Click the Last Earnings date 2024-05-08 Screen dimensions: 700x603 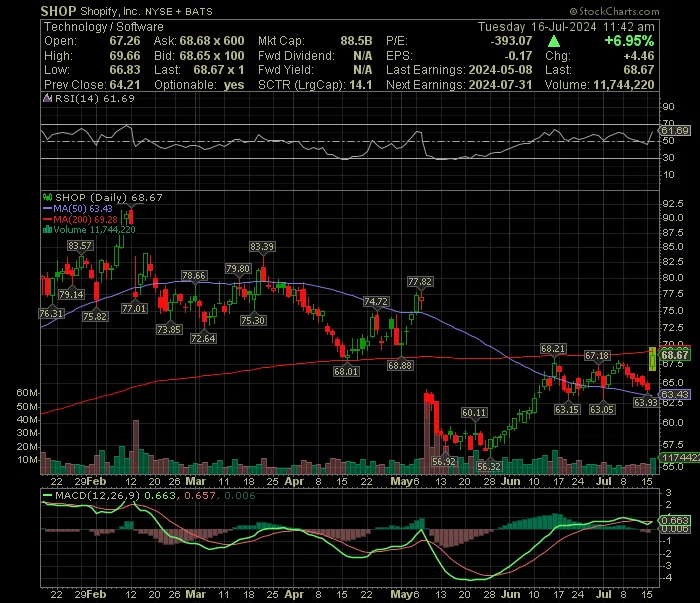(500, 70)
